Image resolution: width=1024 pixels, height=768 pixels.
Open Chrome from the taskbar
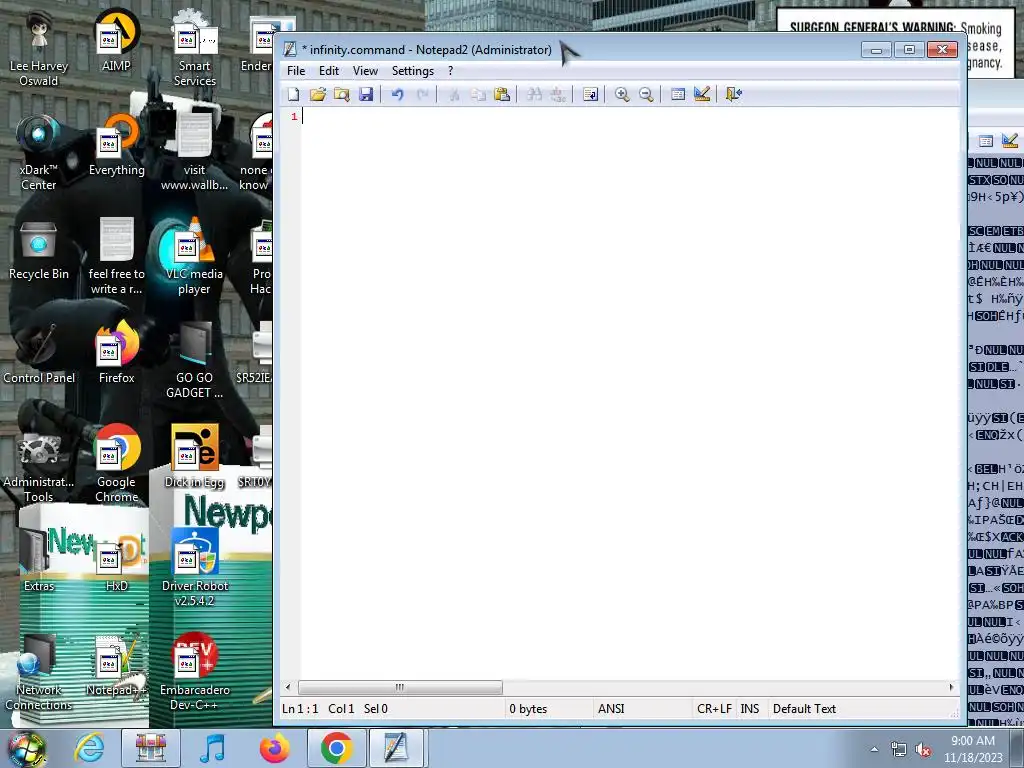(x=336, y=748)
